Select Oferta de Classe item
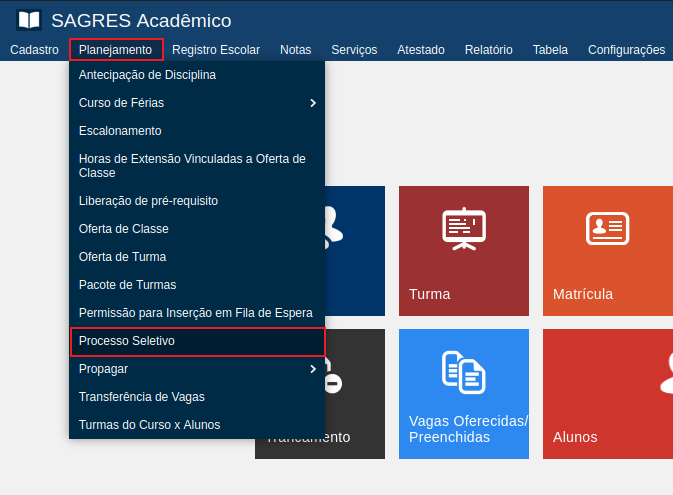The height and width of the screenshot is (495, 673). click(x=124, y=229)
